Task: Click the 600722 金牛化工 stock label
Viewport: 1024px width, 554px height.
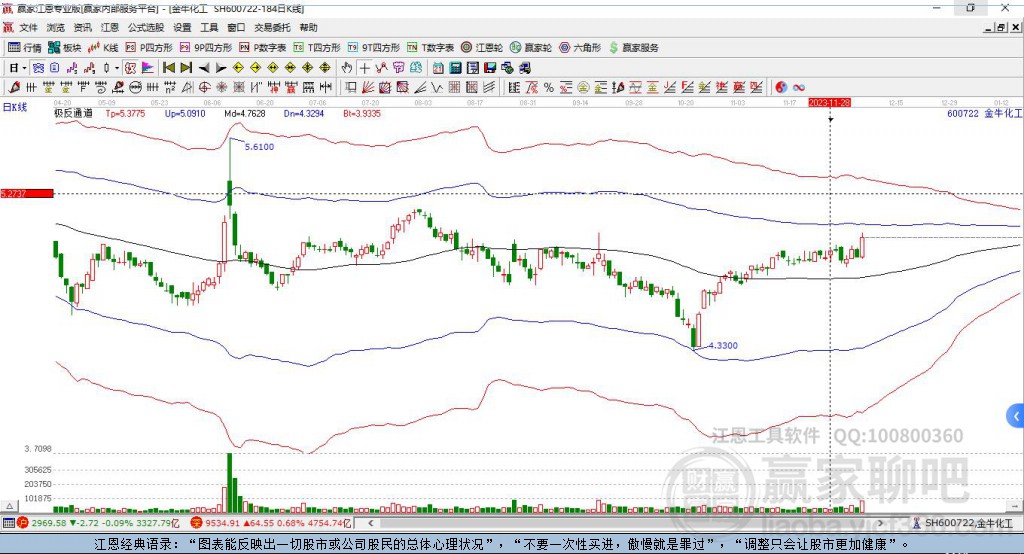Action: pos(984,113)
